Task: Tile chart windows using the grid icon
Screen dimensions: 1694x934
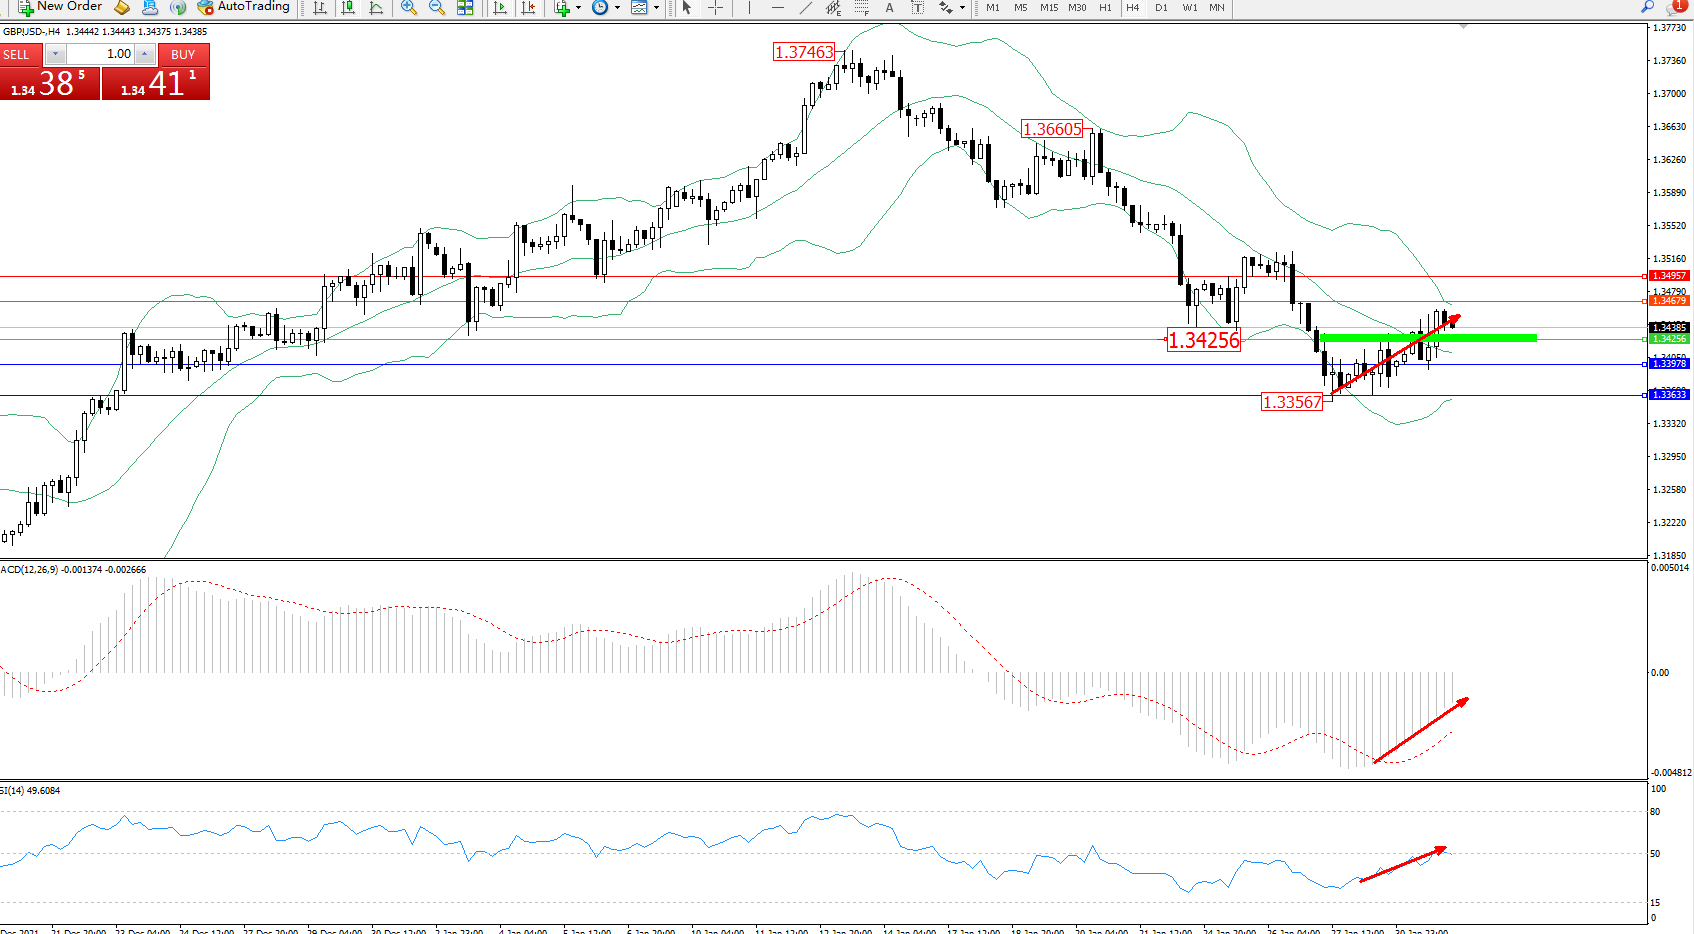Action: 465,7
